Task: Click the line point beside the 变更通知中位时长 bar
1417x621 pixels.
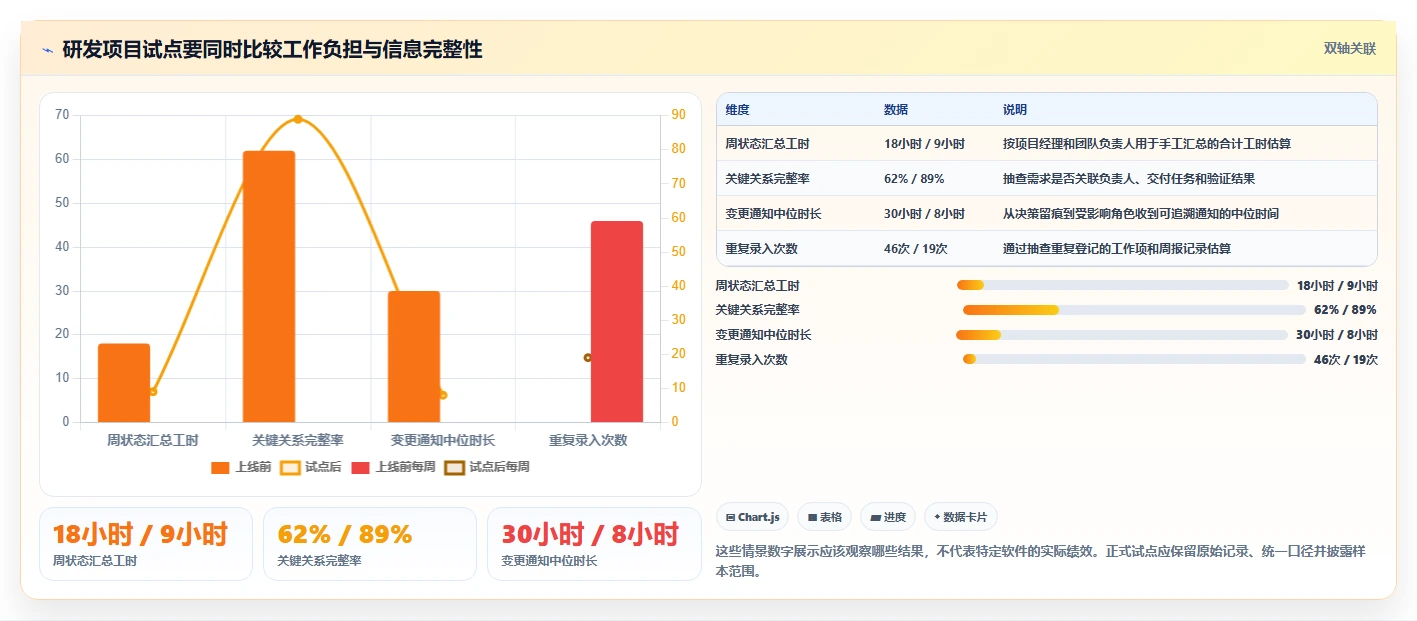Action: point(443,395)
